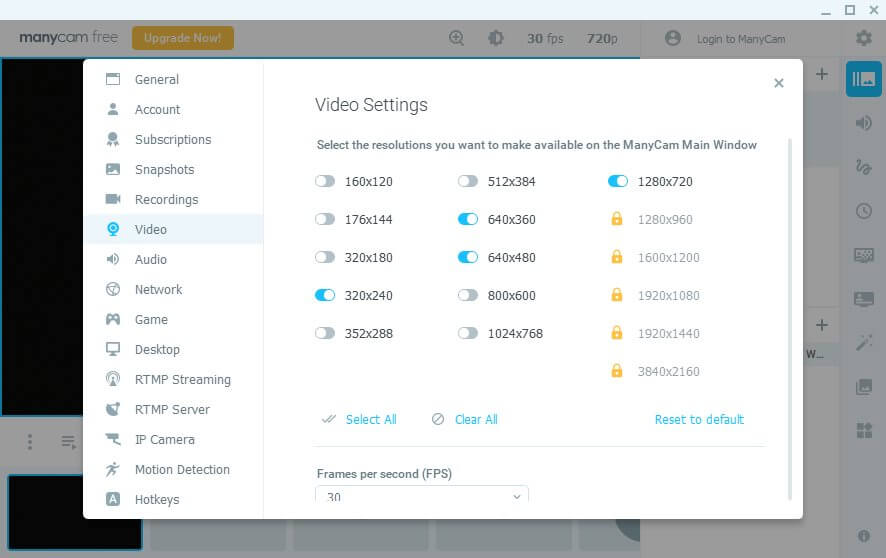Click Login to ManyCam

(741, 39)
